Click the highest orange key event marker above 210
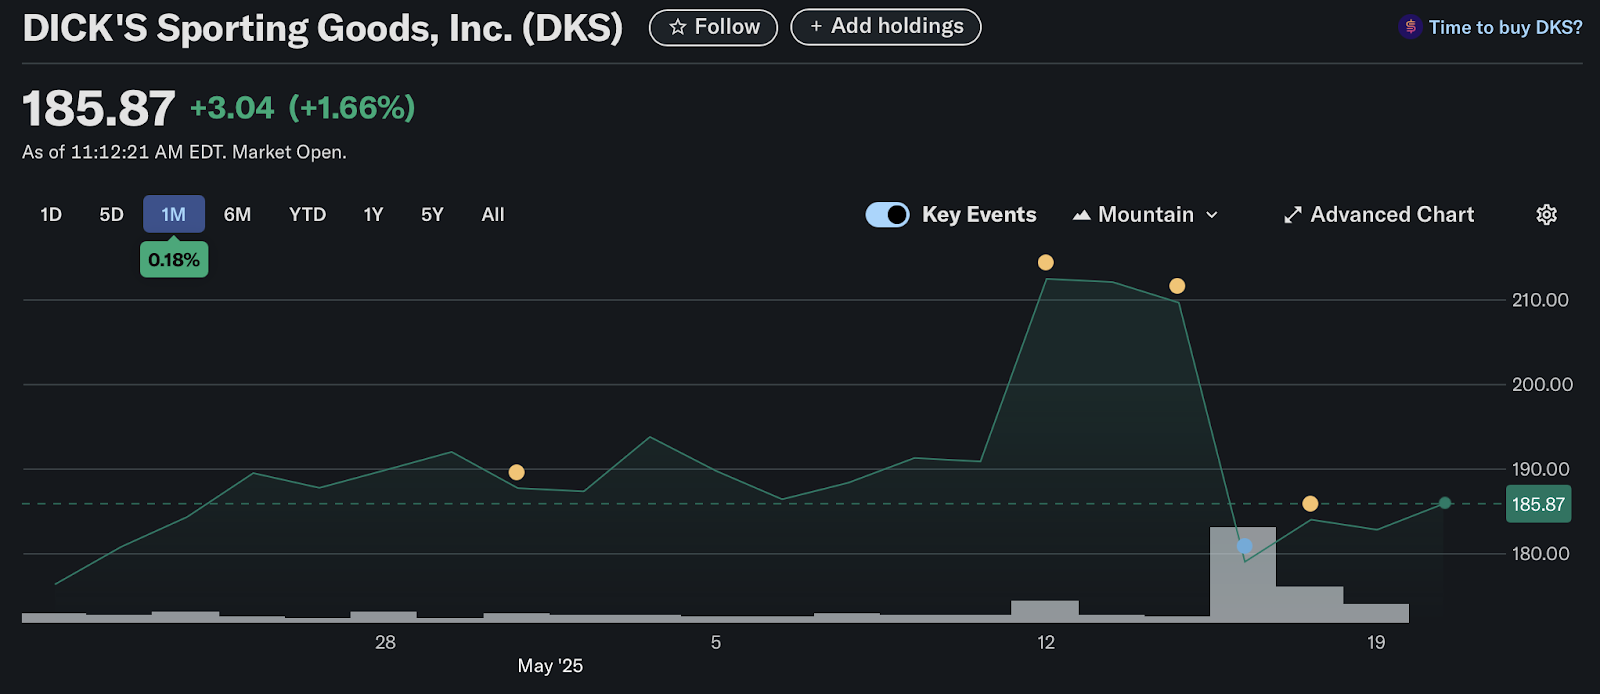 (x=1046, y=262)
